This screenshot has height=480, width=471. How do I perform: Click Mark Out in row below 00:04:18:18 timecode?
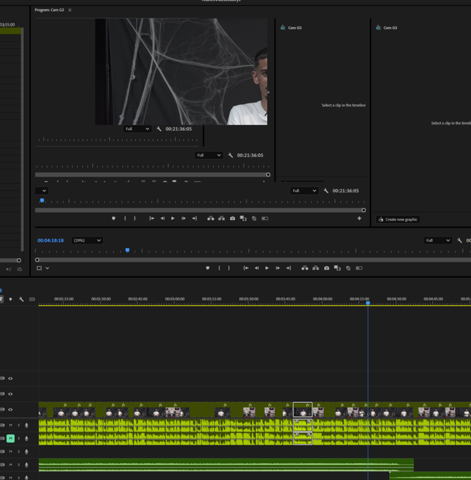(x=229, y=268)
